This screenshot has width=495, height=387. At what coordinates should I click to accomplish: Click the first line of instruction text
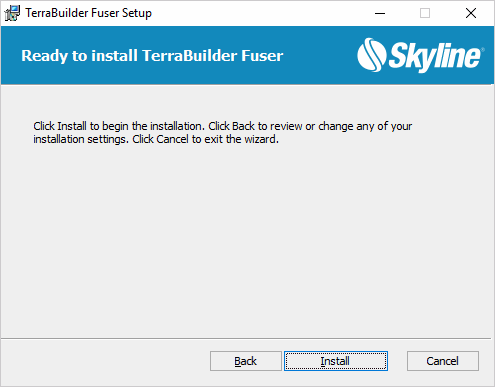(x=223, y=126)
